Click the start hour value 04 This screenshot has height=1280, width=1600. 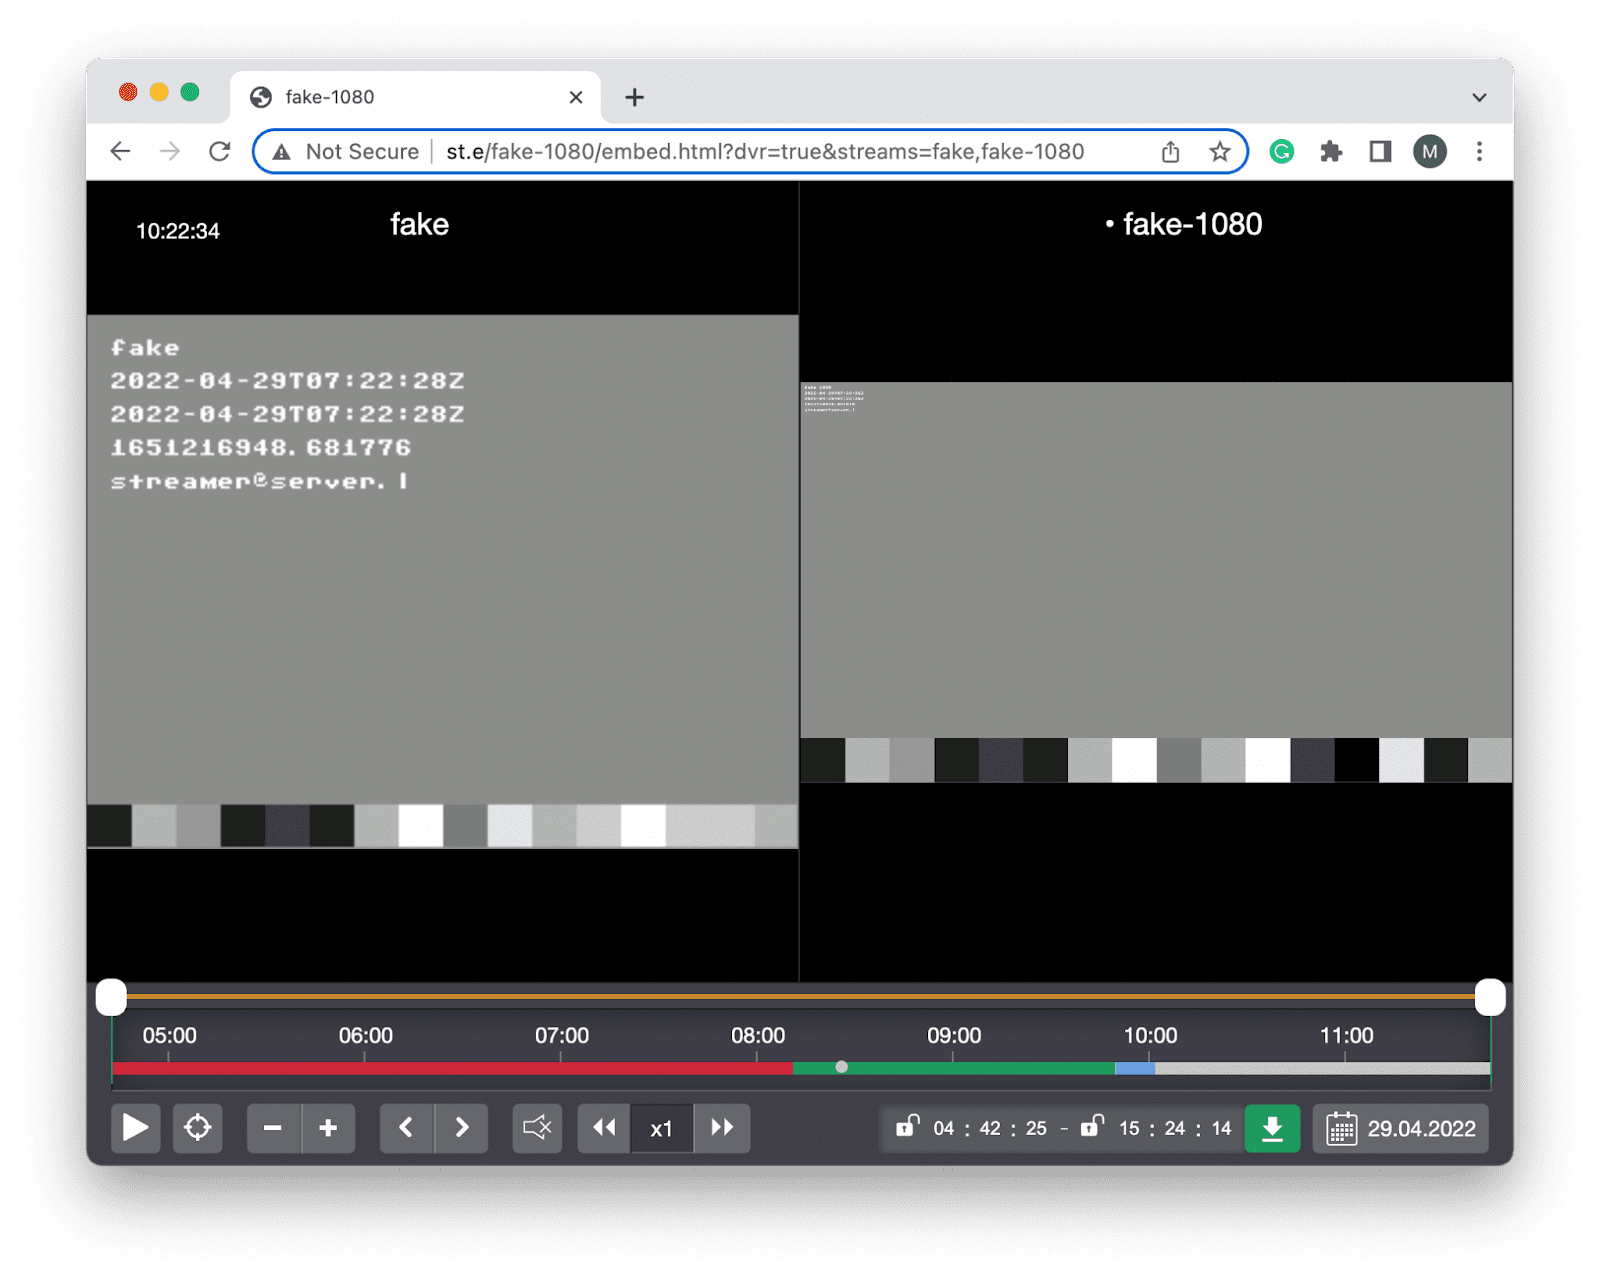(944, 1129)
